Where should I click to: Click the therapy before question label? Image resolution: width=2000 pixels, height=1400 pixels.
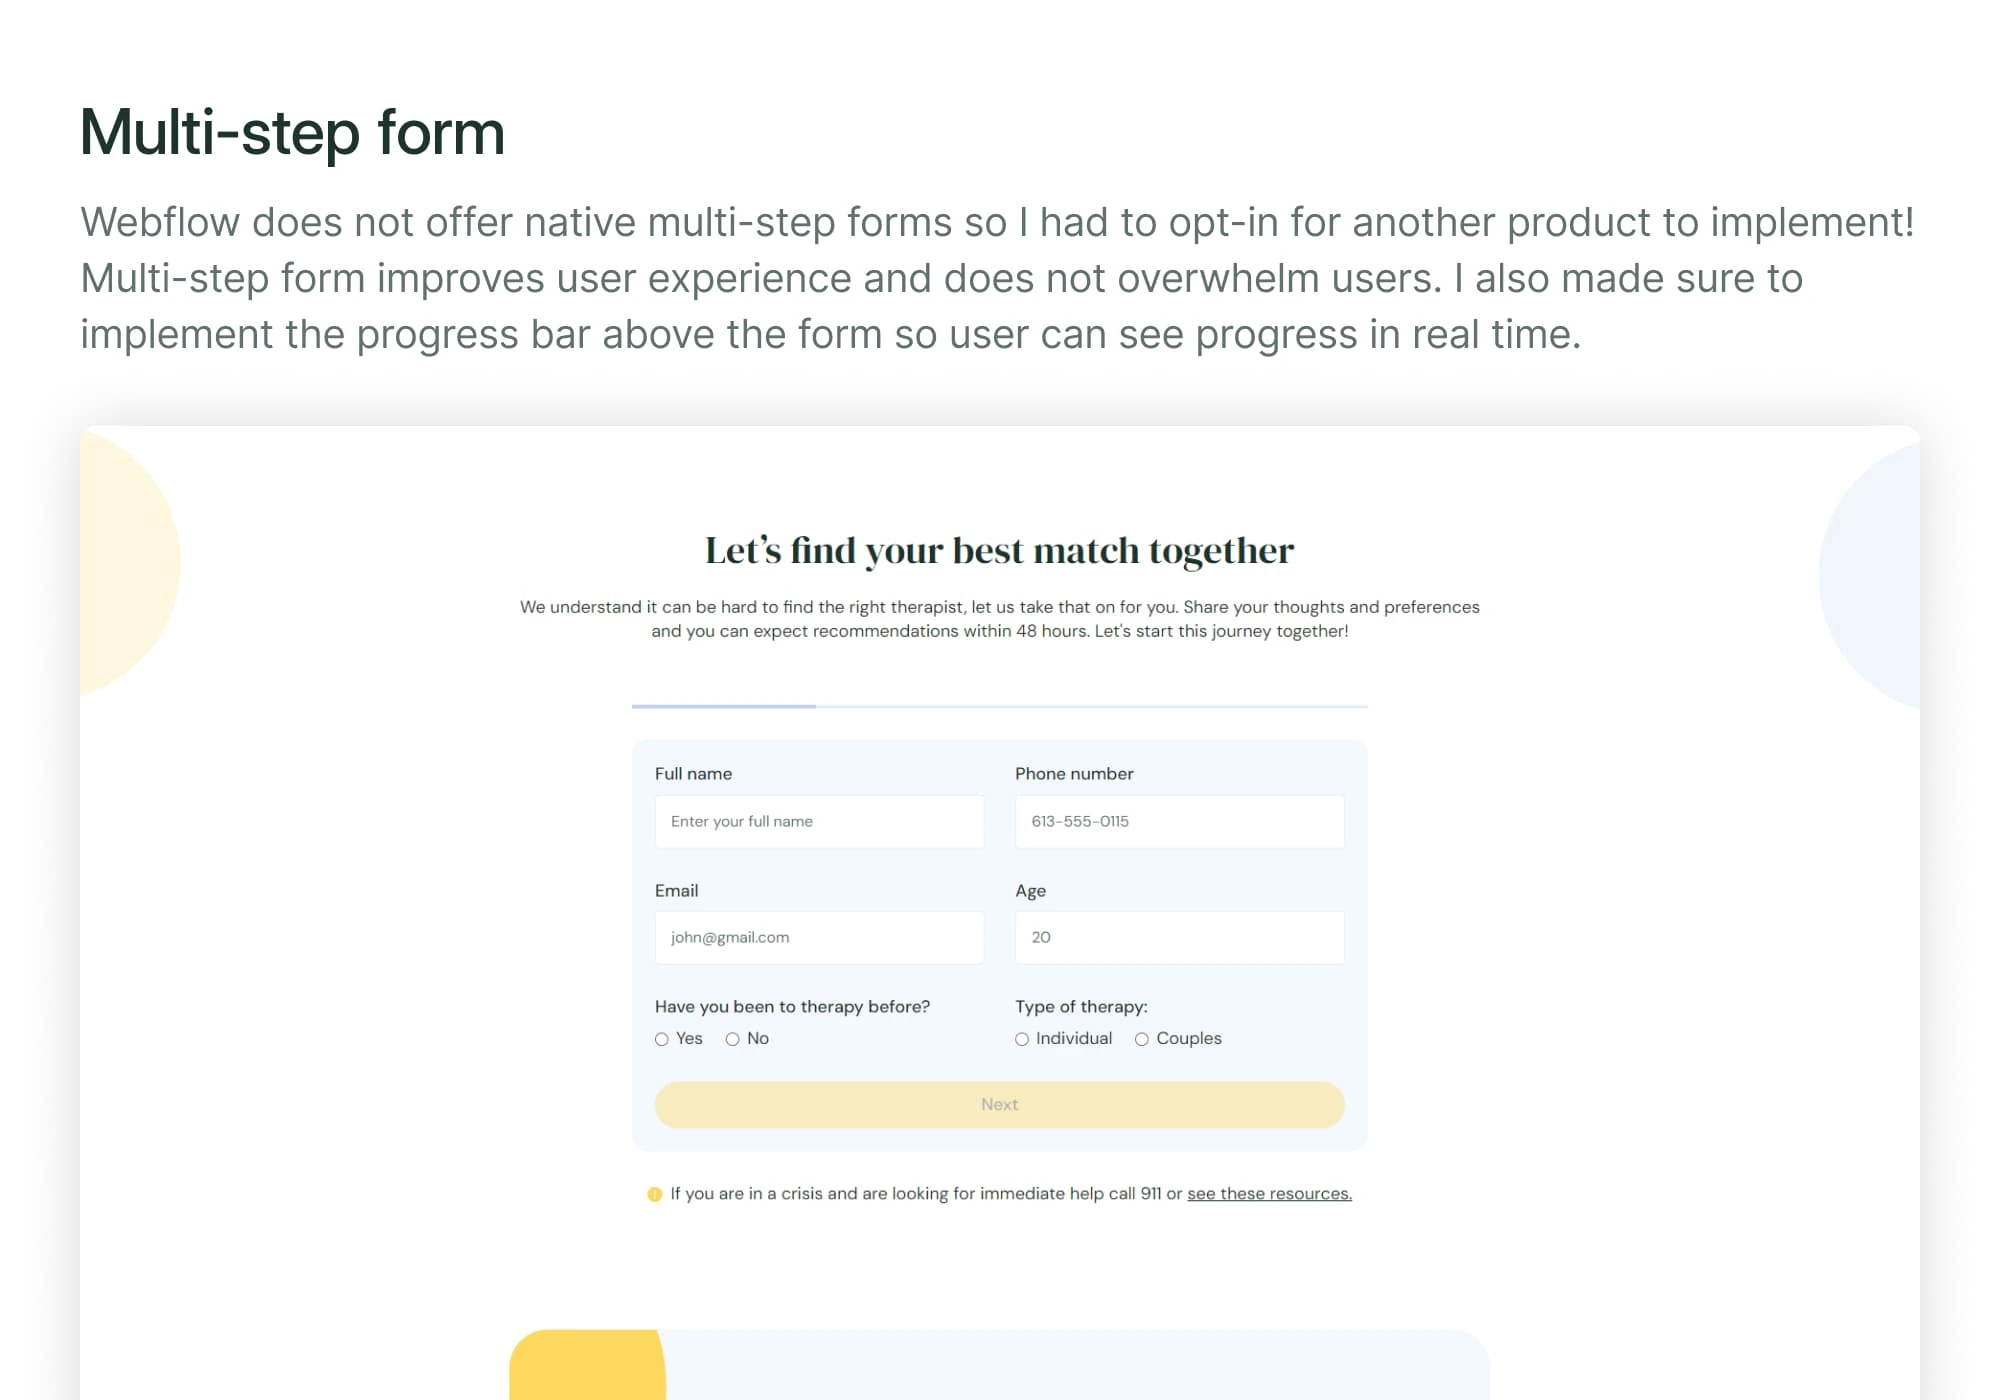(x=792, y=1007)
